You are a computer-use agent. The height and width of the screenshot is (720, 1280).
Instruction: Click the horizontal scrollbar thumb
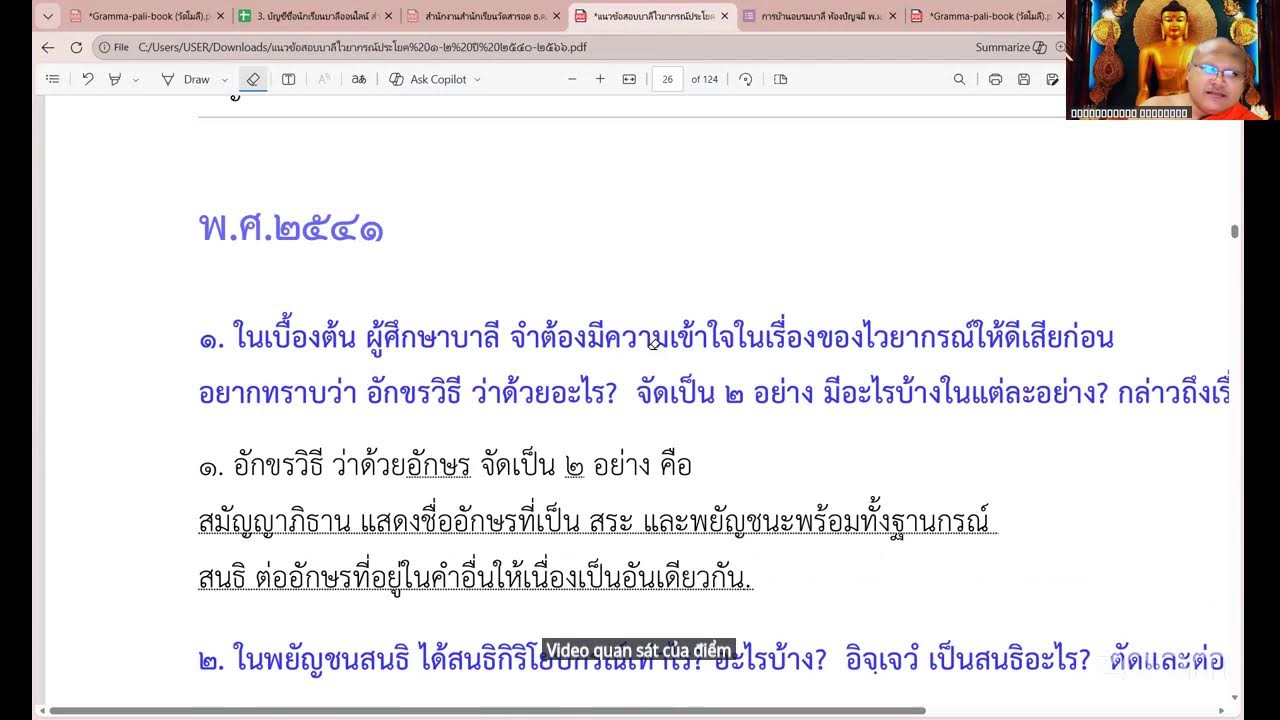(x=487, y=711)
